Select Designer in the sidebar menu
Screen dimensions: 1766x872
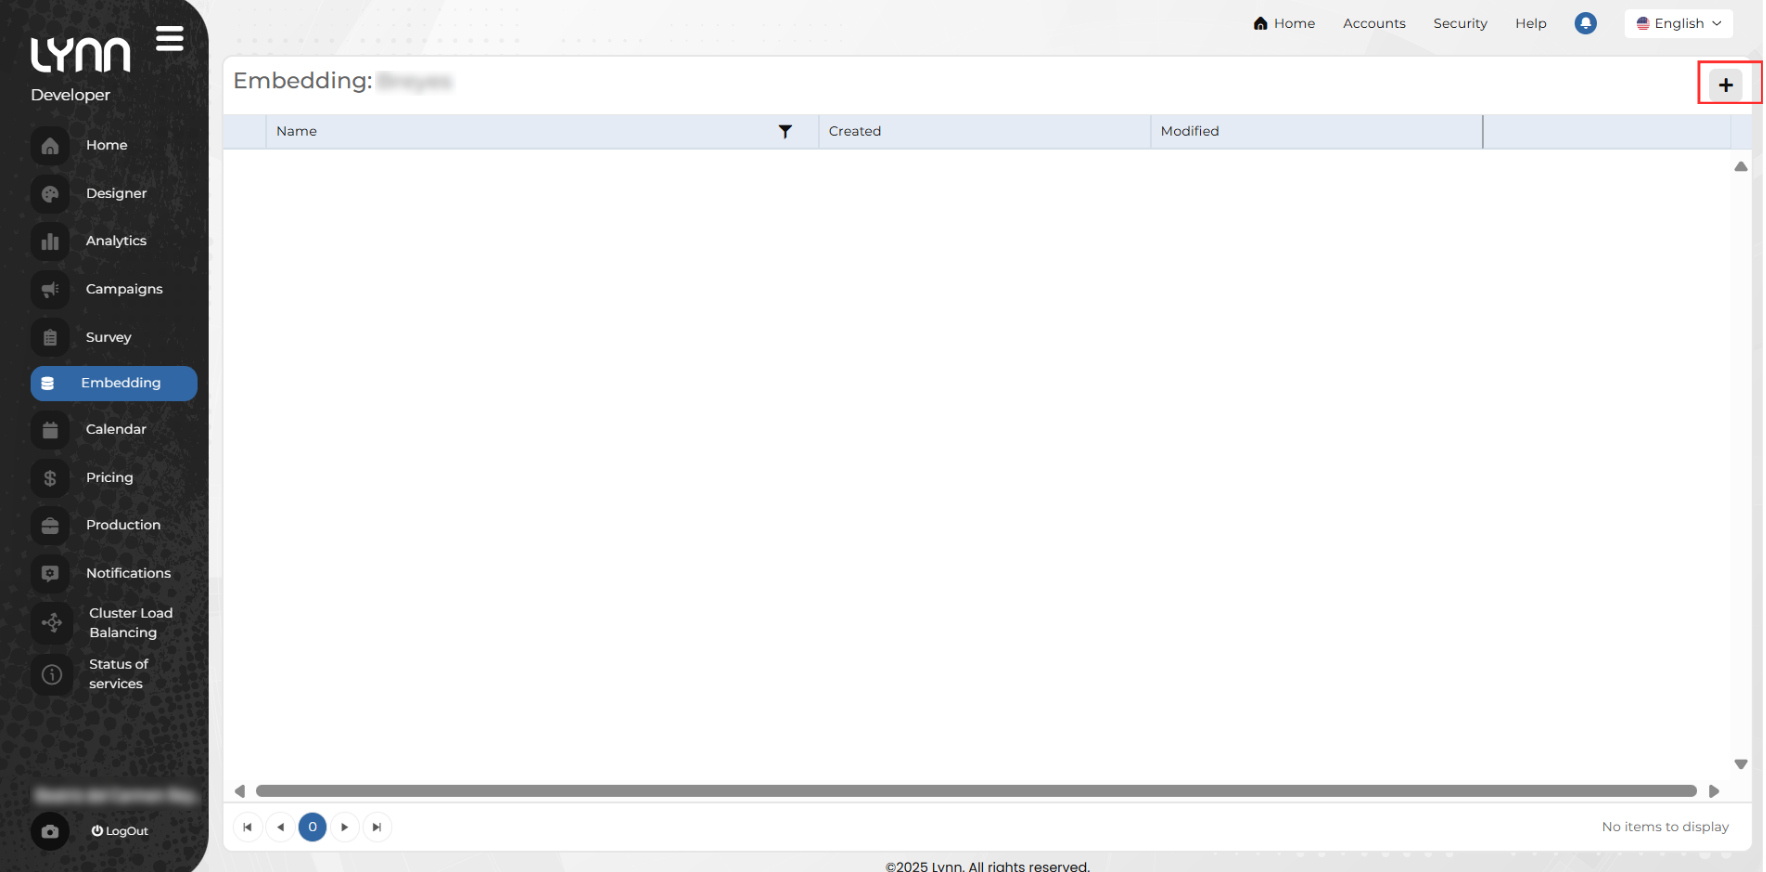pos(116,193)
